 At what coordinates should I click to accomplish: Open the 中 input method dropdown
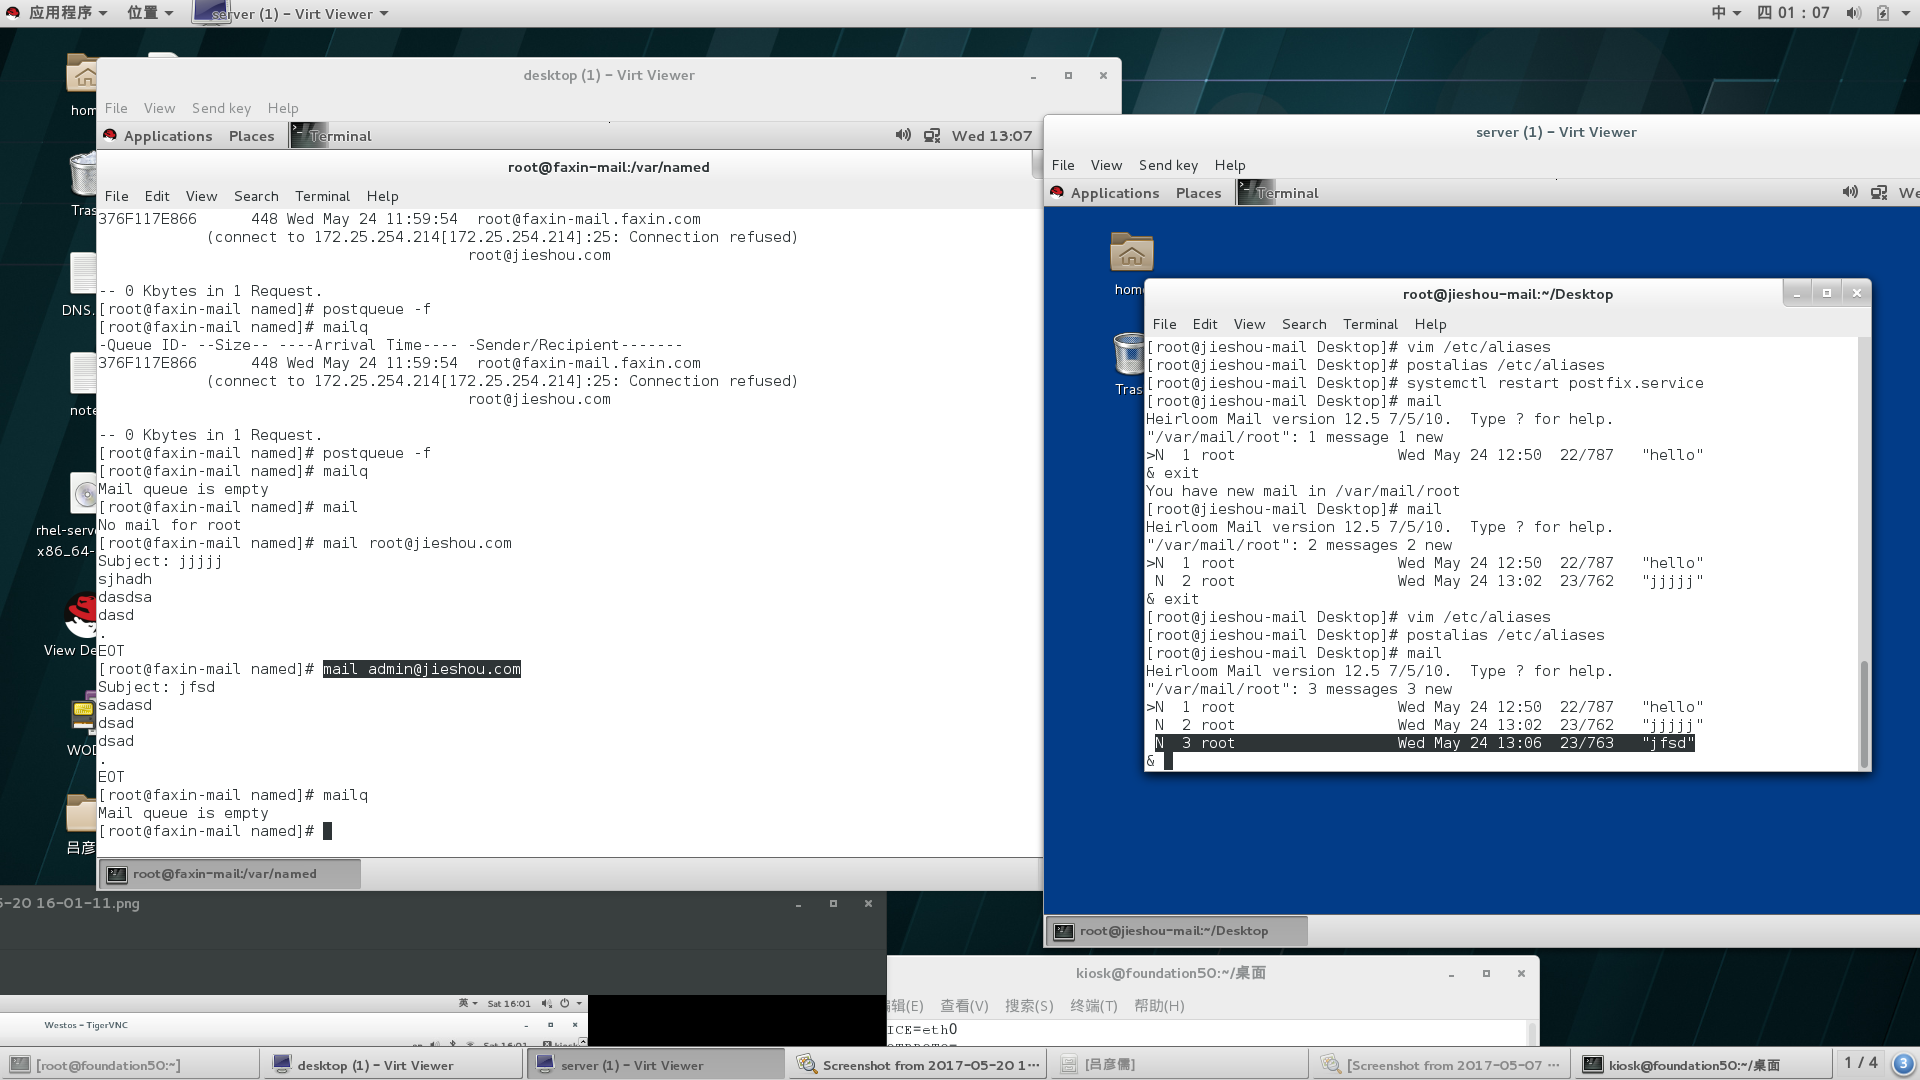1726,13
